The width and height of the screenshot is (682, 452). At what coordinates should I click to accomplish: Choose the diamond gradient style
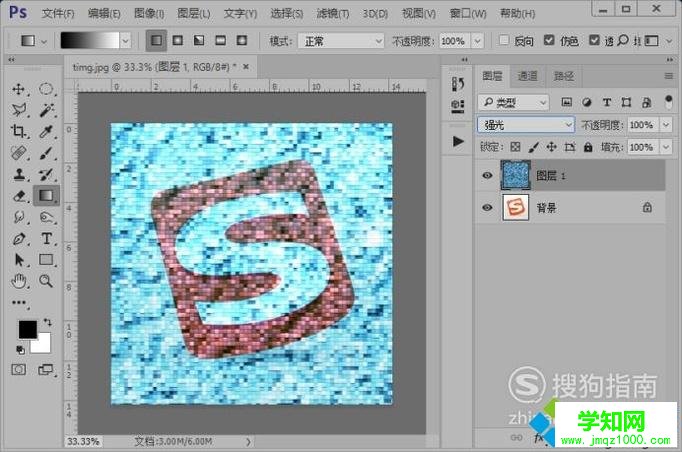[242, 41]
